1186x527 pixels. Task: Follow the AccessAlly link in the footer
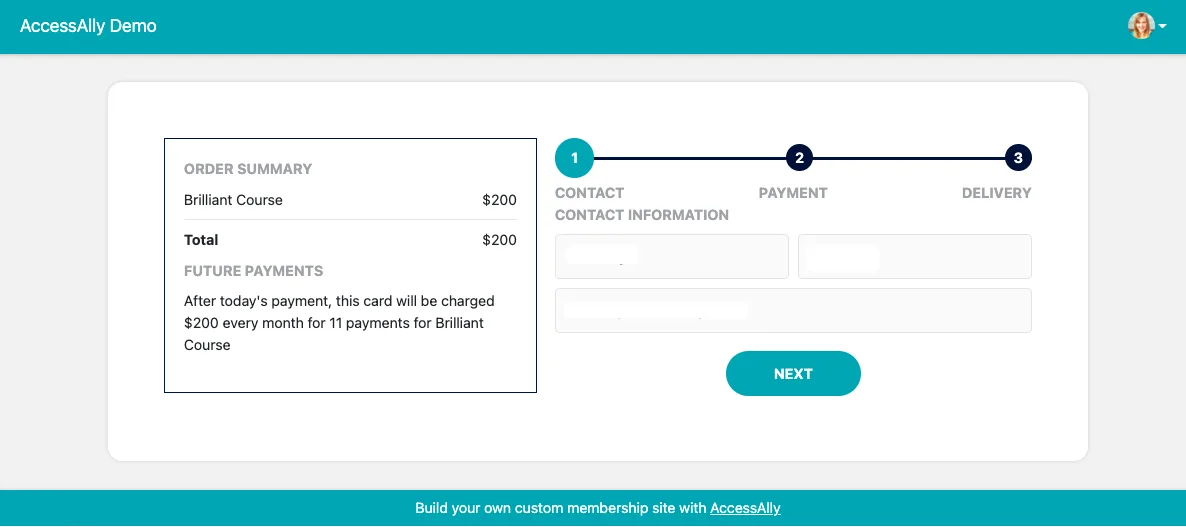(745, 508)
